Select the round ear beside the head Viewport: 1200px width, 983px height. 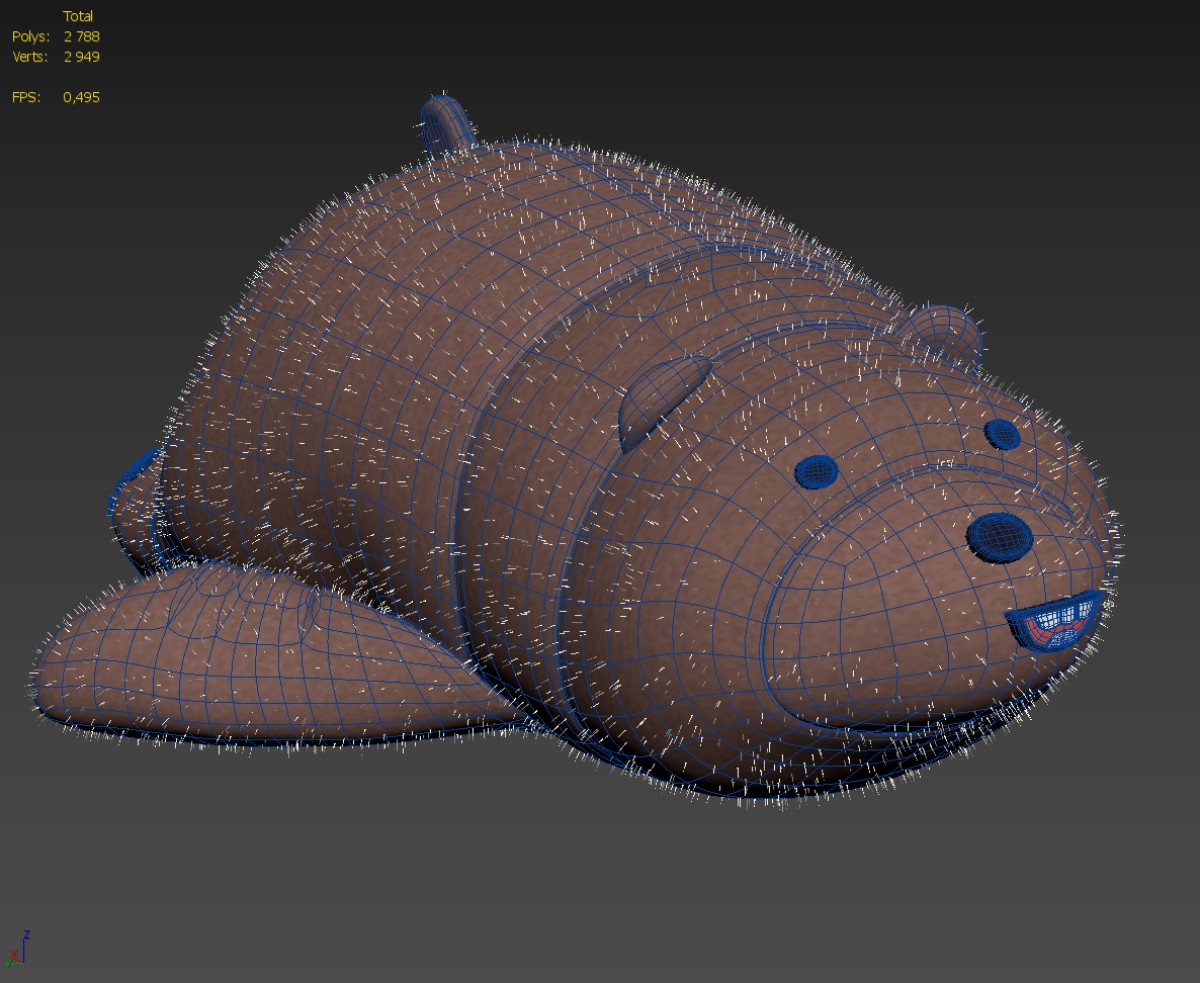click(944, 327)
